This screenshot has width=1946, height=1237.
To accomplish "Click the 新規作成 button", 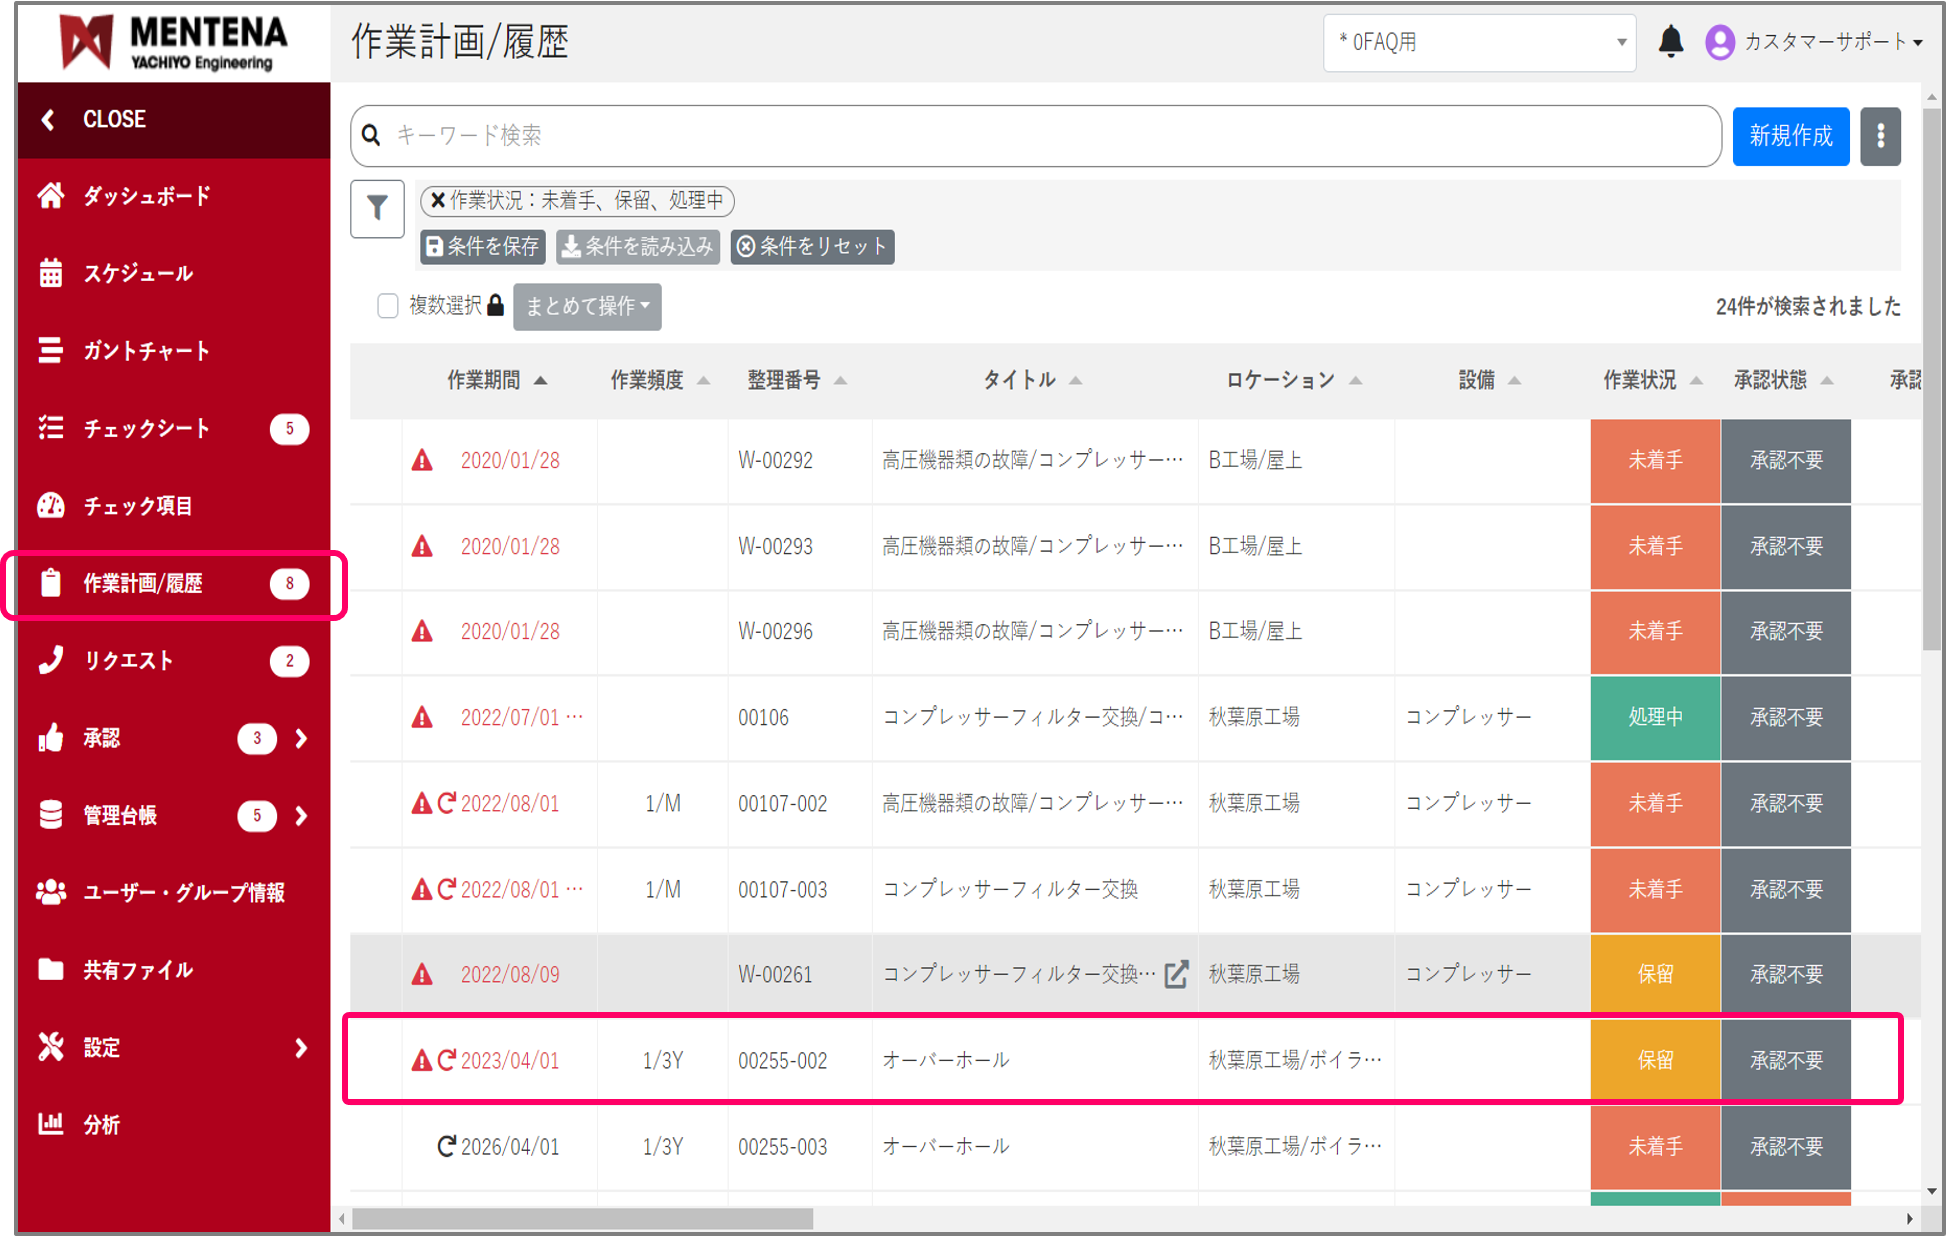I will click(1790, 136).
